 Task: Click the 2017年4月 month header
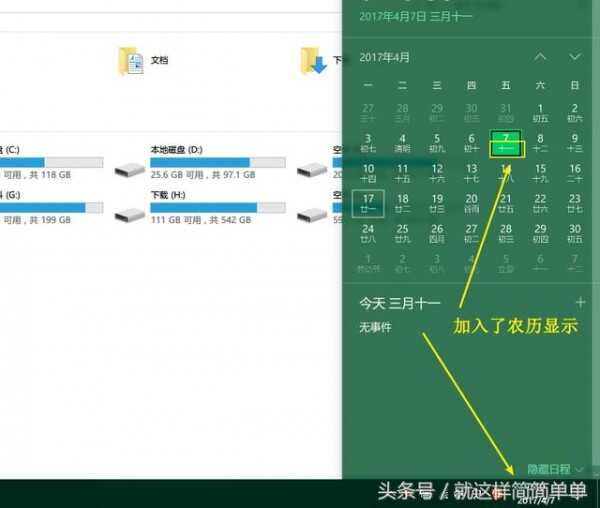coord(385,57)
